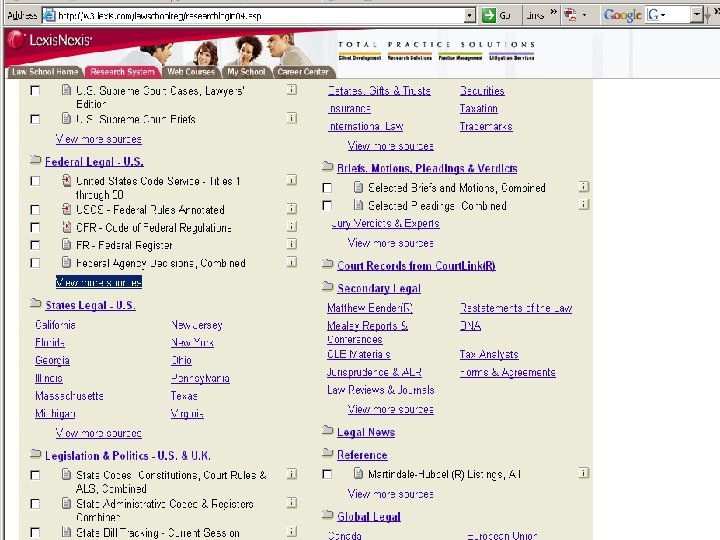This screenshot has width=720, height=540.
Task: Show info for CFR Code of Federal Regulations
Action: coord(292,226)
